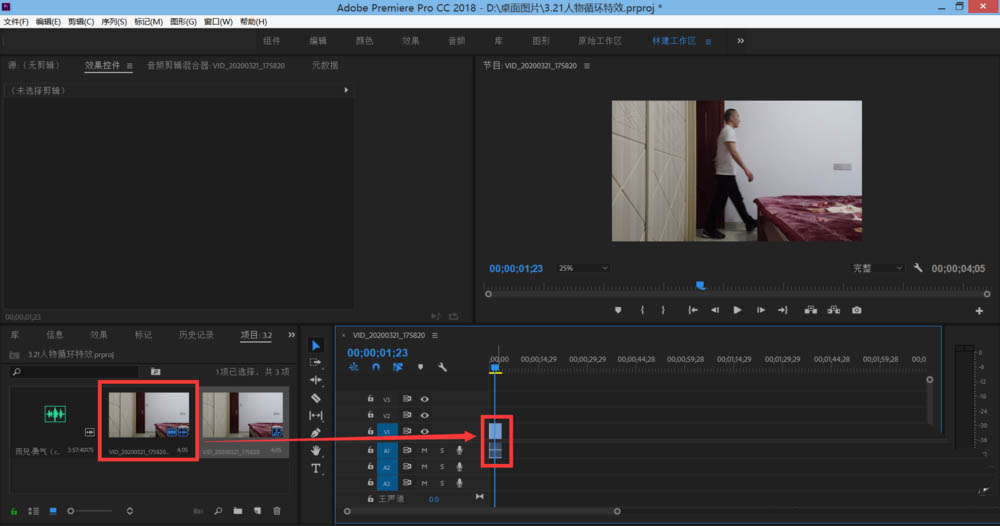Toggle lock on track V3
Image resolution: width=1000 pixels, height=526 pixels.
point(370,399)
